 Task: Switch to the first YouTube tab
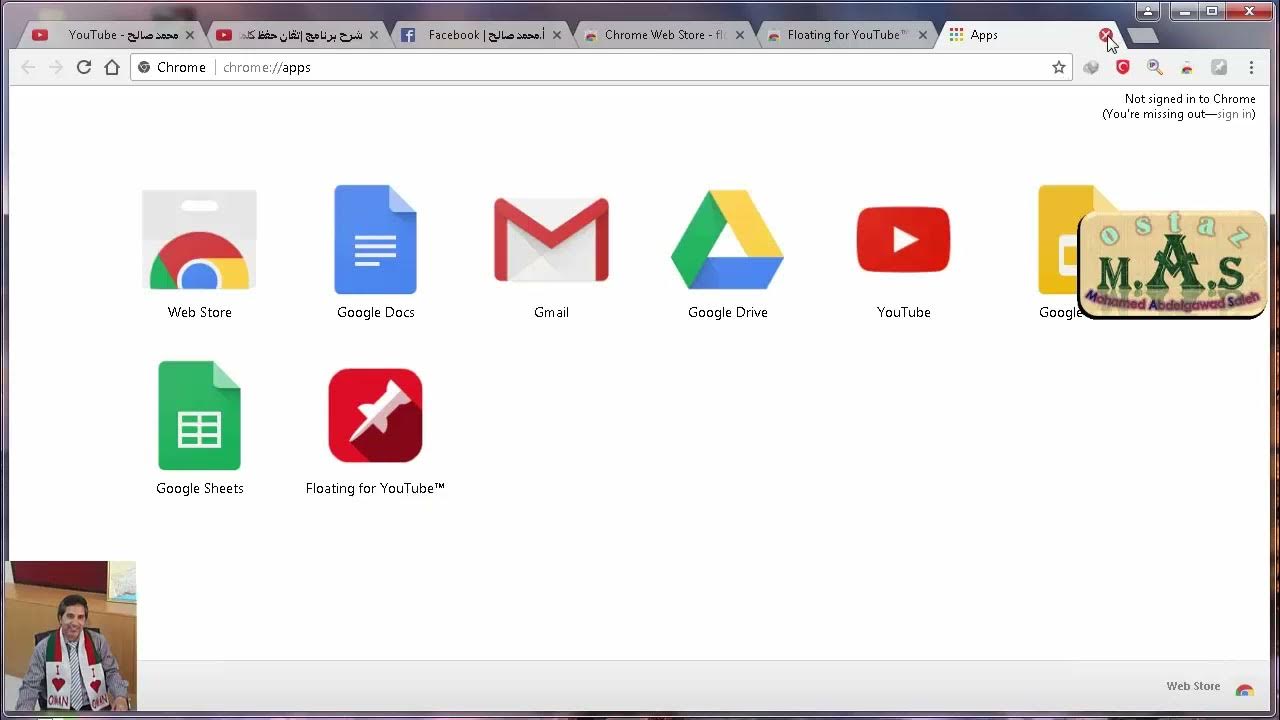click(110, 35)
